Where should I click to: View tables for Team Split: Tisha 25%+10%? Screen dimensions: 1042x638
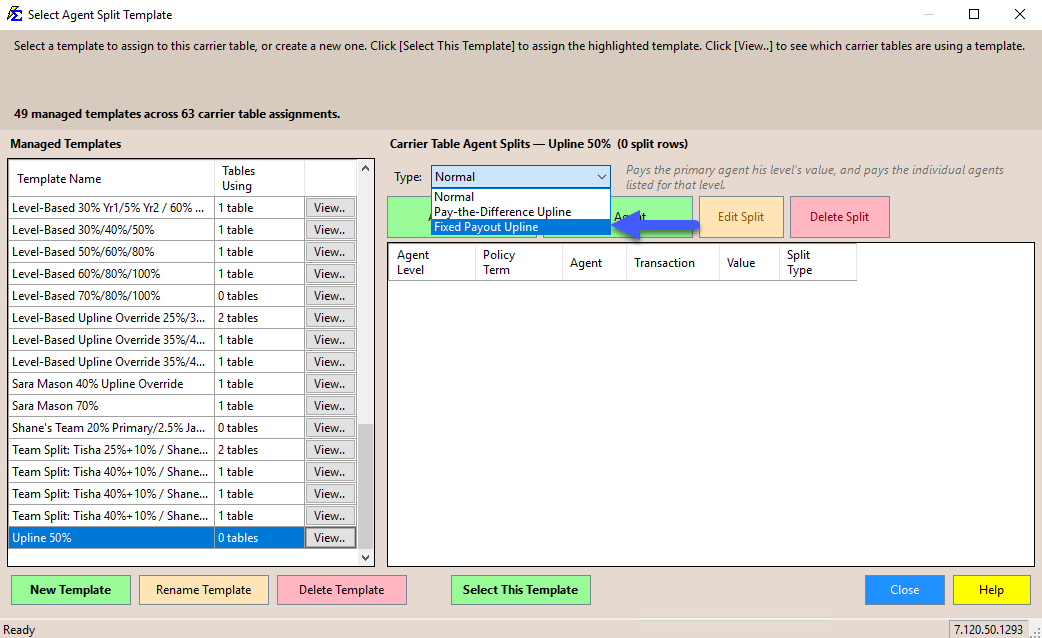330,450
